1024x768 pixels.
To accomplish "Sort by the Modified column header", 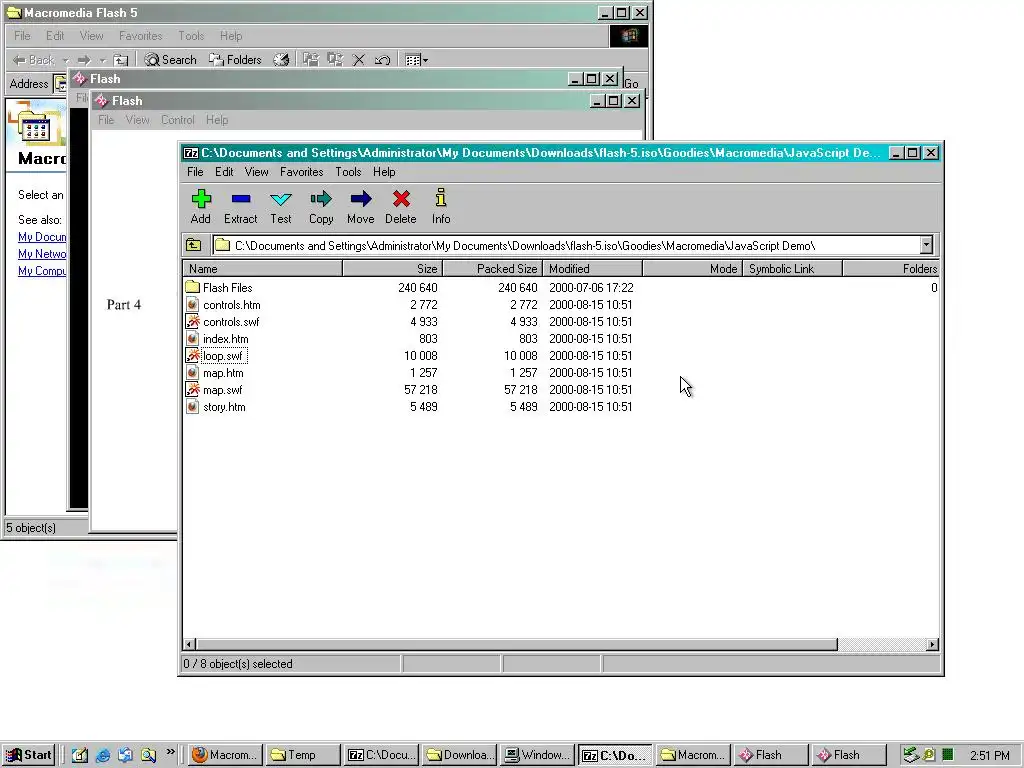I will pyautogui.click(x=592, y=268).
